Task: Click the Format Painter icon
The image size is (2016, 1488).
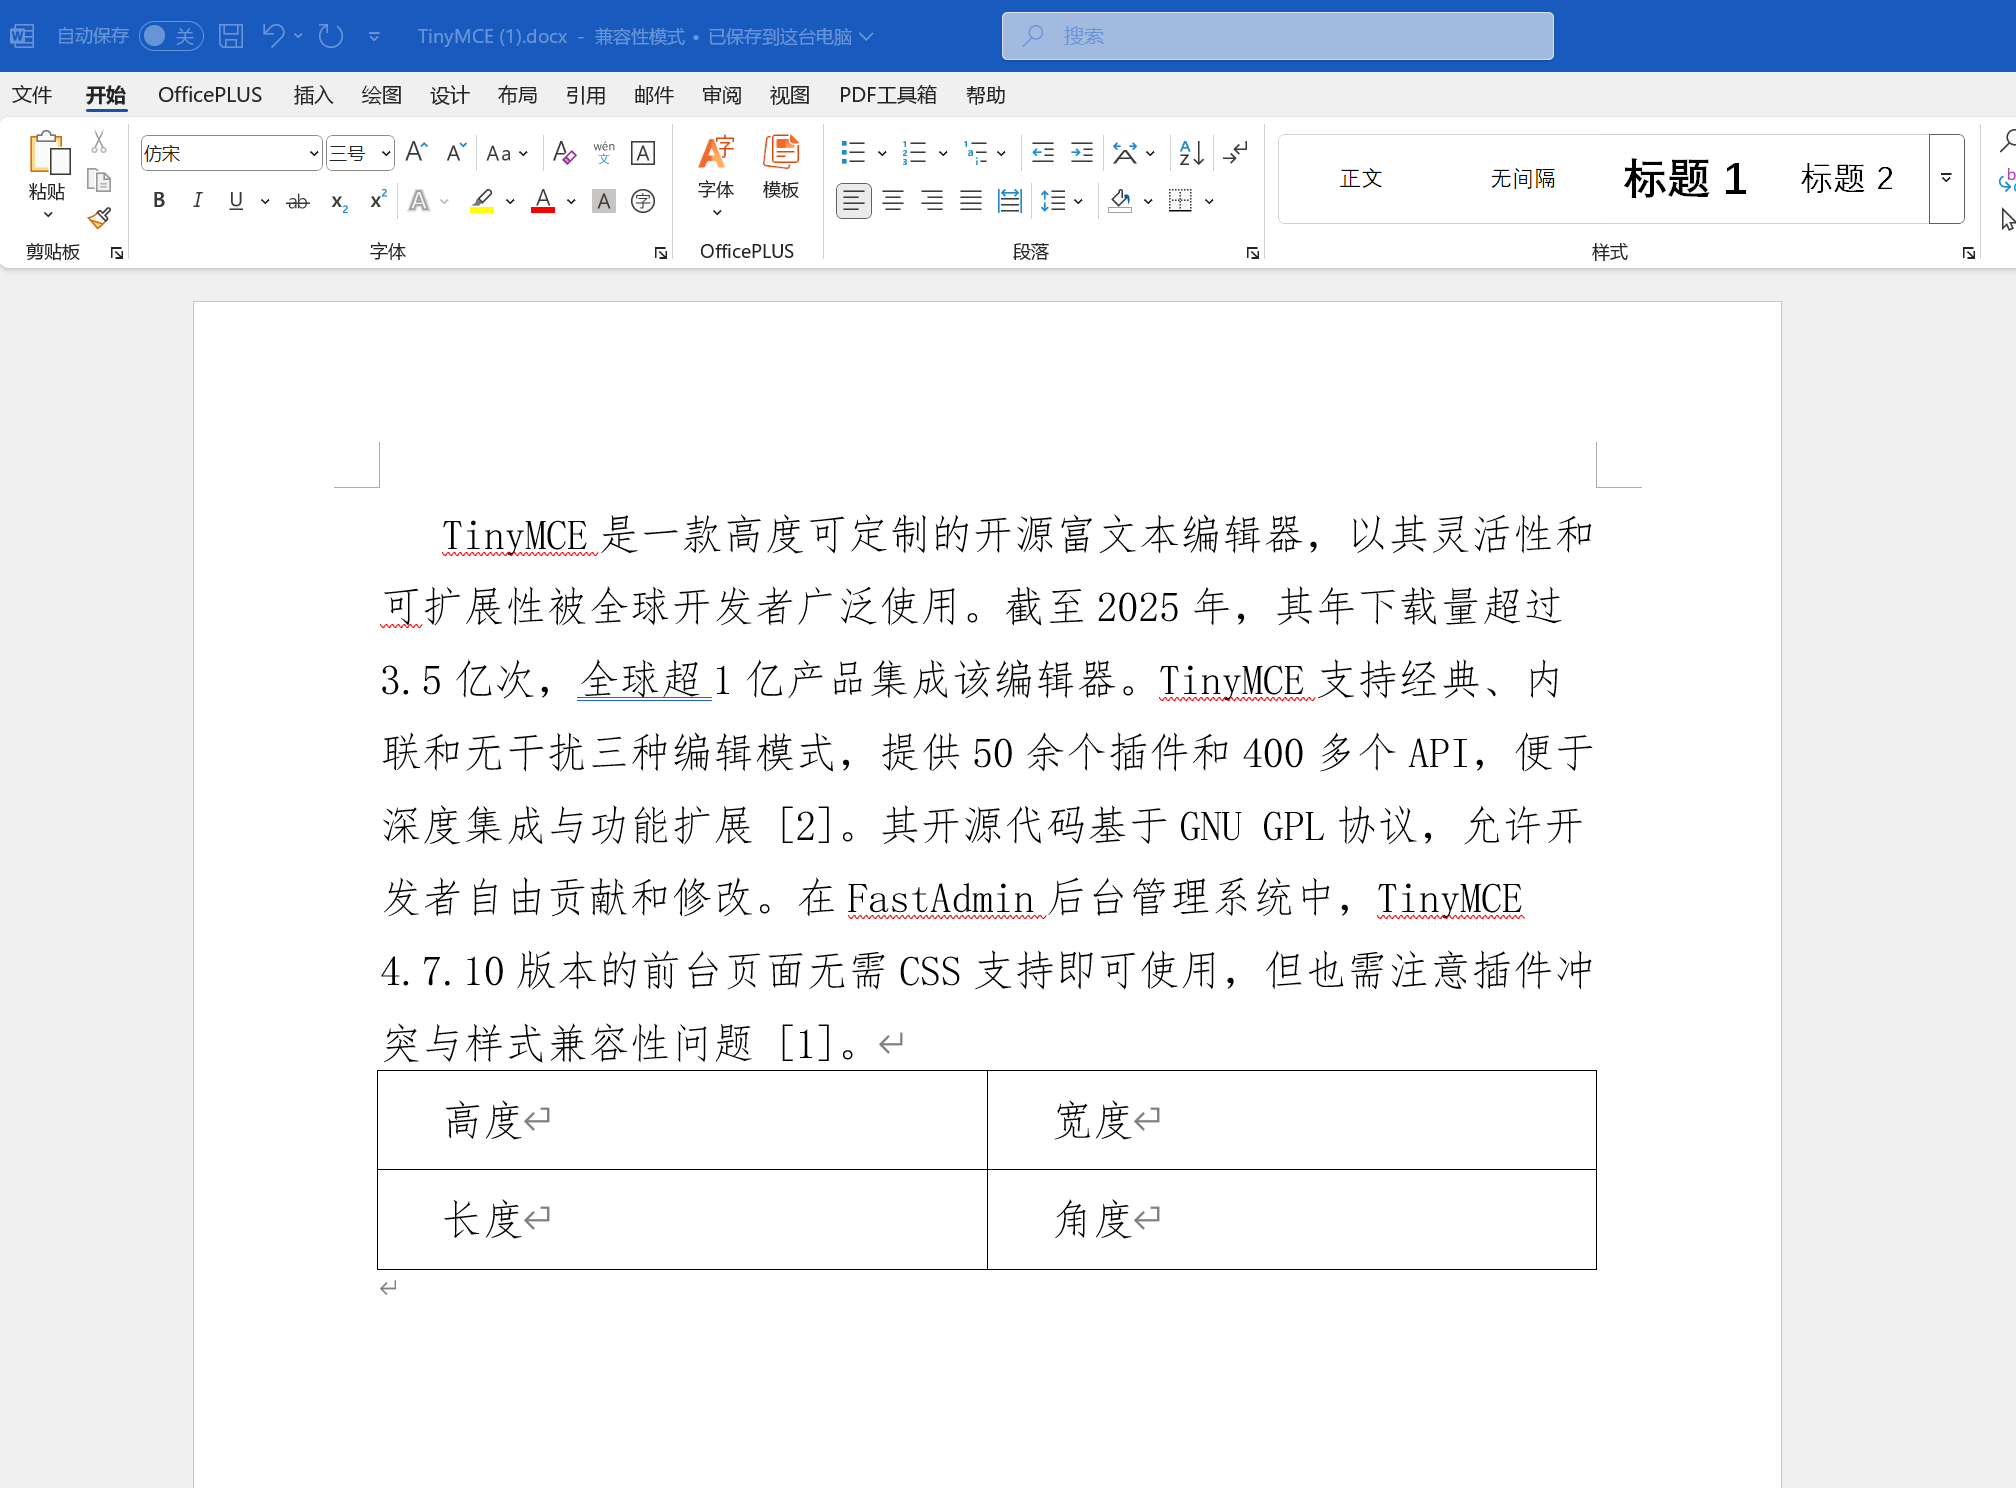Action: pos(99,218)
